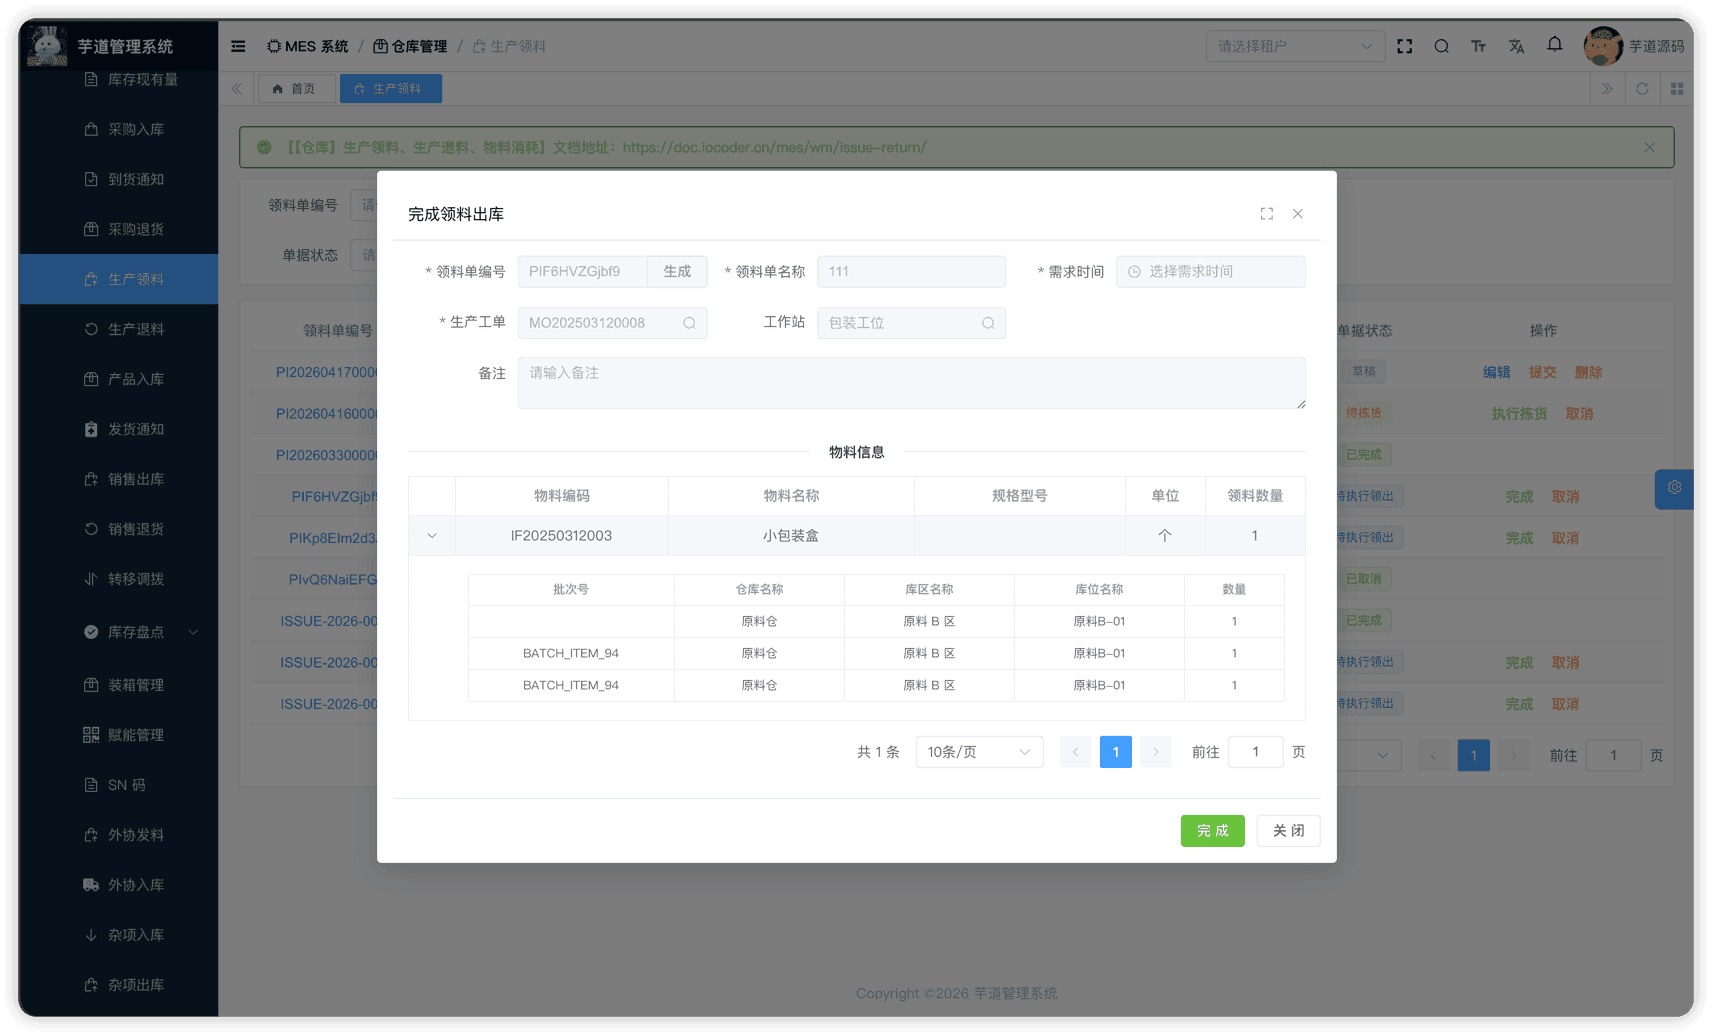Click the font size icon in header

tap(1478, 46)
